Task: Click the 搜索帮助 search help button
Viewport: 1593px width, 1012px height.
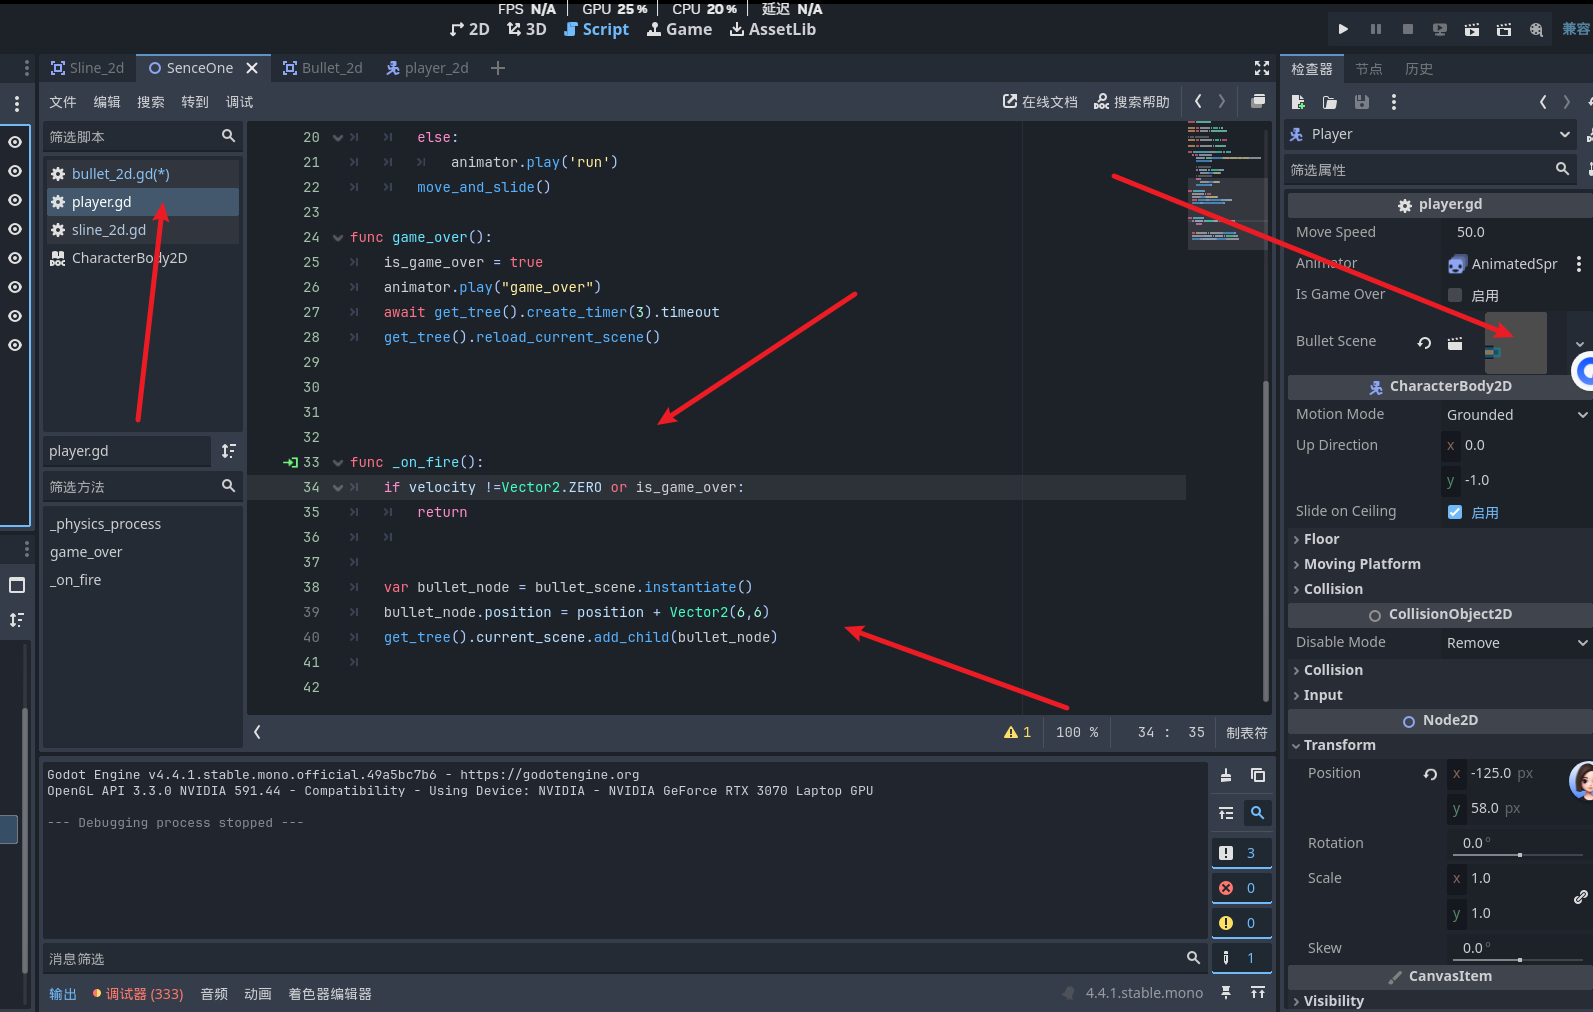Action: coord(1132,102)
